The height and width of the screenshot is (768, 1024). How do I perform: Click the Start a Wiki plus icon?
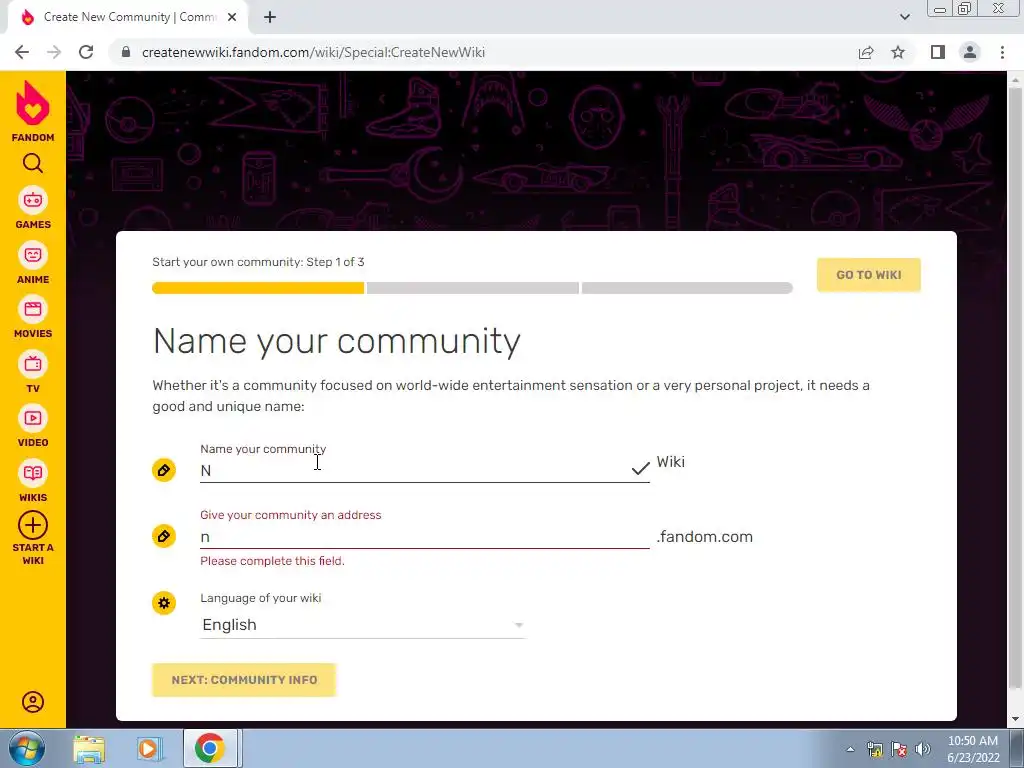(x=33, y=525)
